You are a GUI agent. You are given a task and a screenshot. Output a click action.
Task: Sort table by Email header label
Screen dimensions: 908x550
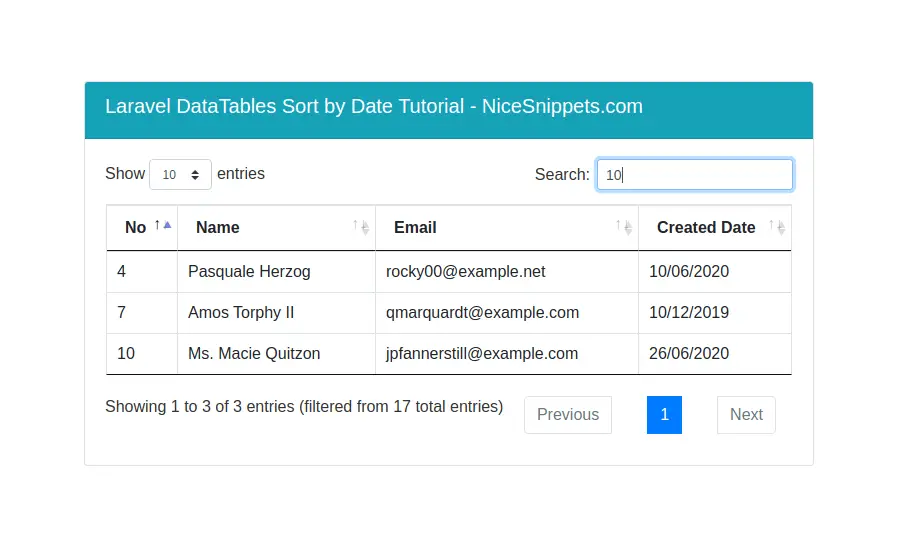pos(415,228)
